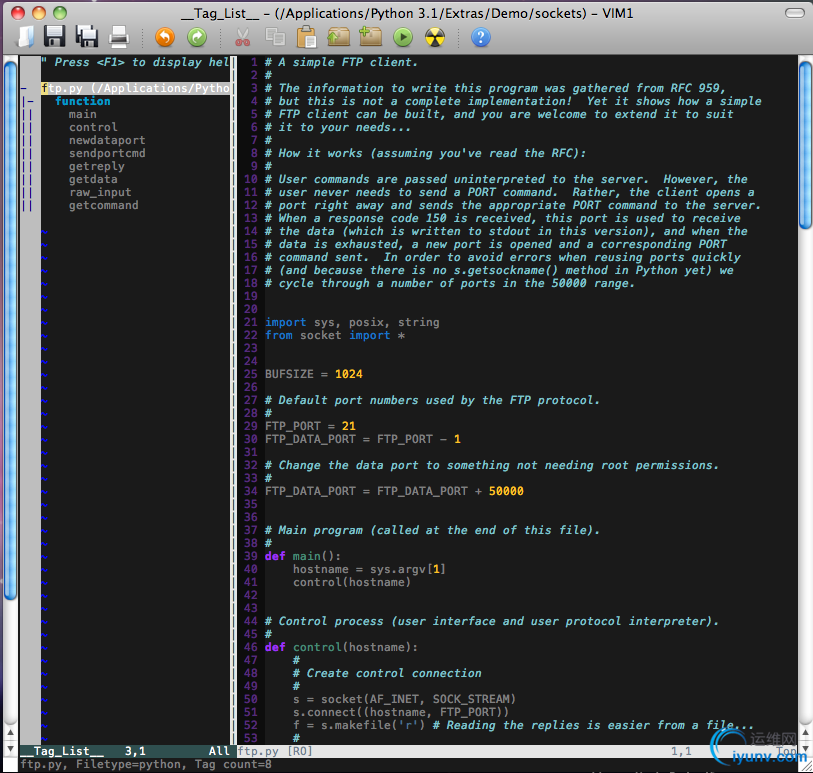
Task: Run script with green play icon
Action: [x=403, y=37]
